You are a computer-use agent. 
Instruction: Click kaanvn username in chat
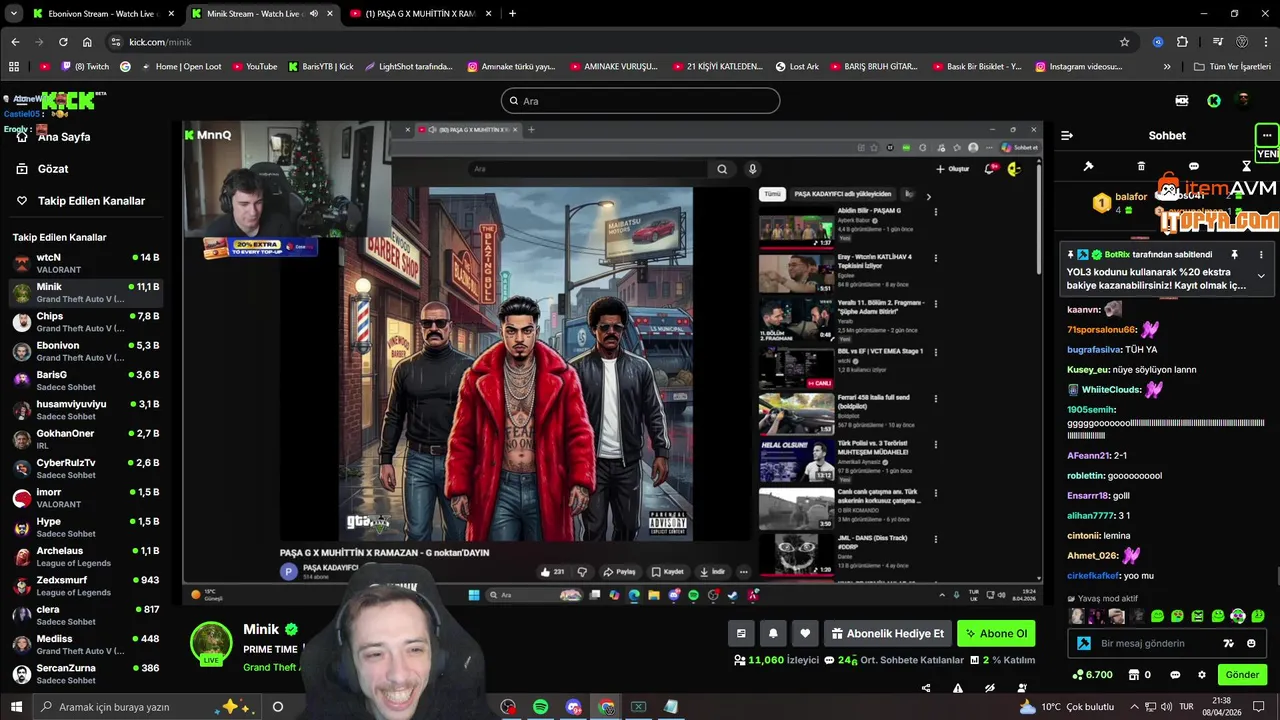point(1084,310)
